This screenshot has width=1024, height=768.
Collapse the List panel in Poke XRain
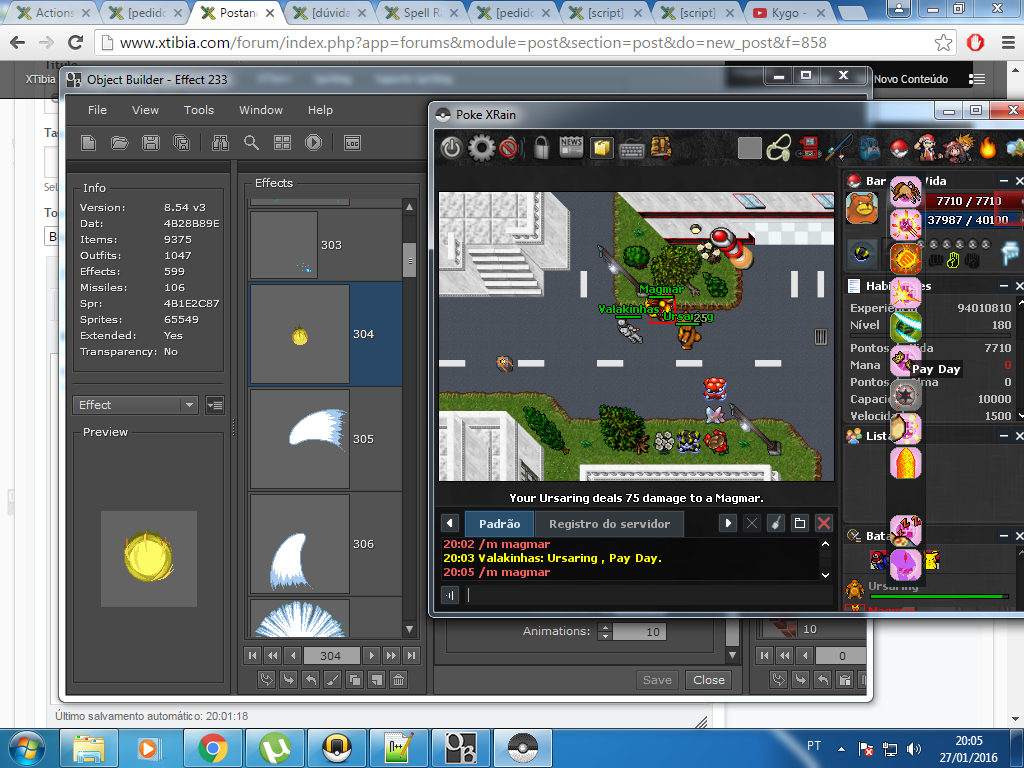point(1004,436)
